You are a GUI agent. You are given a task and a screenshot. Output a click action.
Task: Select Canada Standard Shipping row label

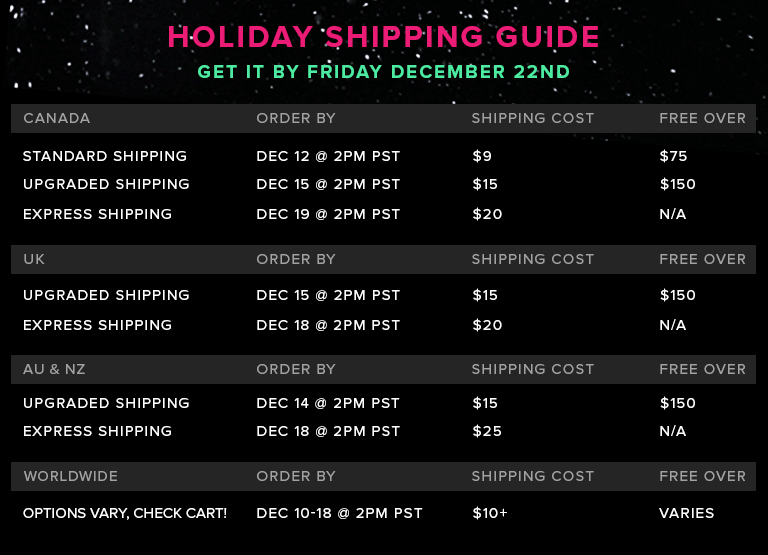(105, 156)
